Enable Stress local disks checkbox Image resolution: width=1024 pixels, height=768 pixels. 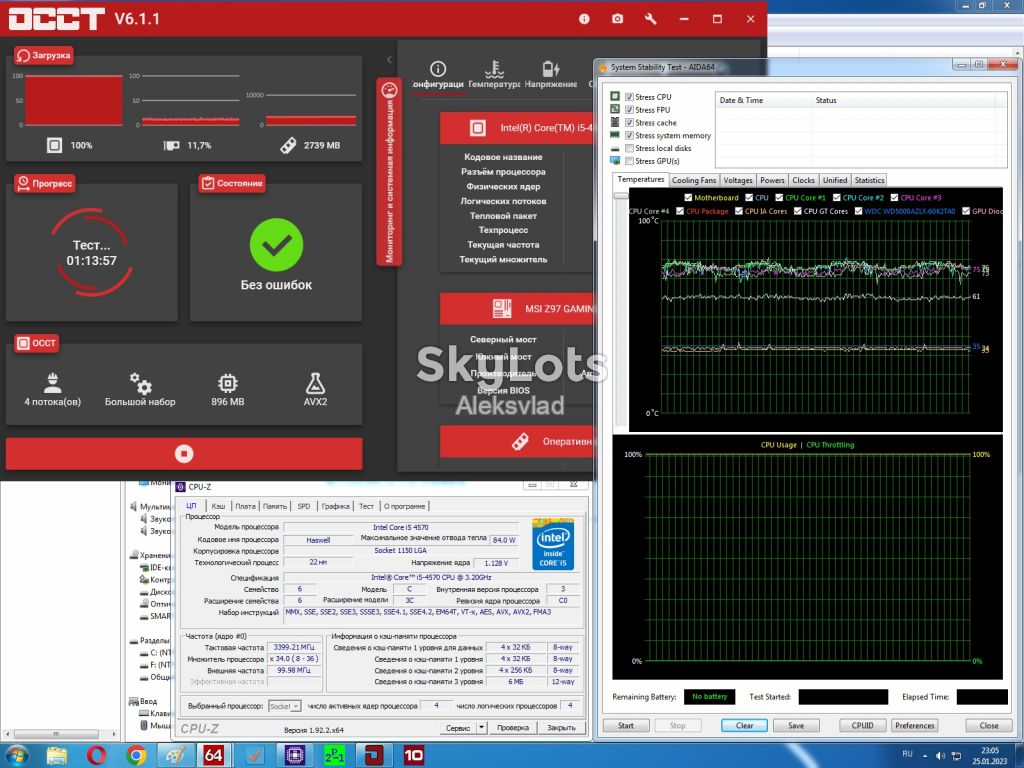tap(630, 148)
